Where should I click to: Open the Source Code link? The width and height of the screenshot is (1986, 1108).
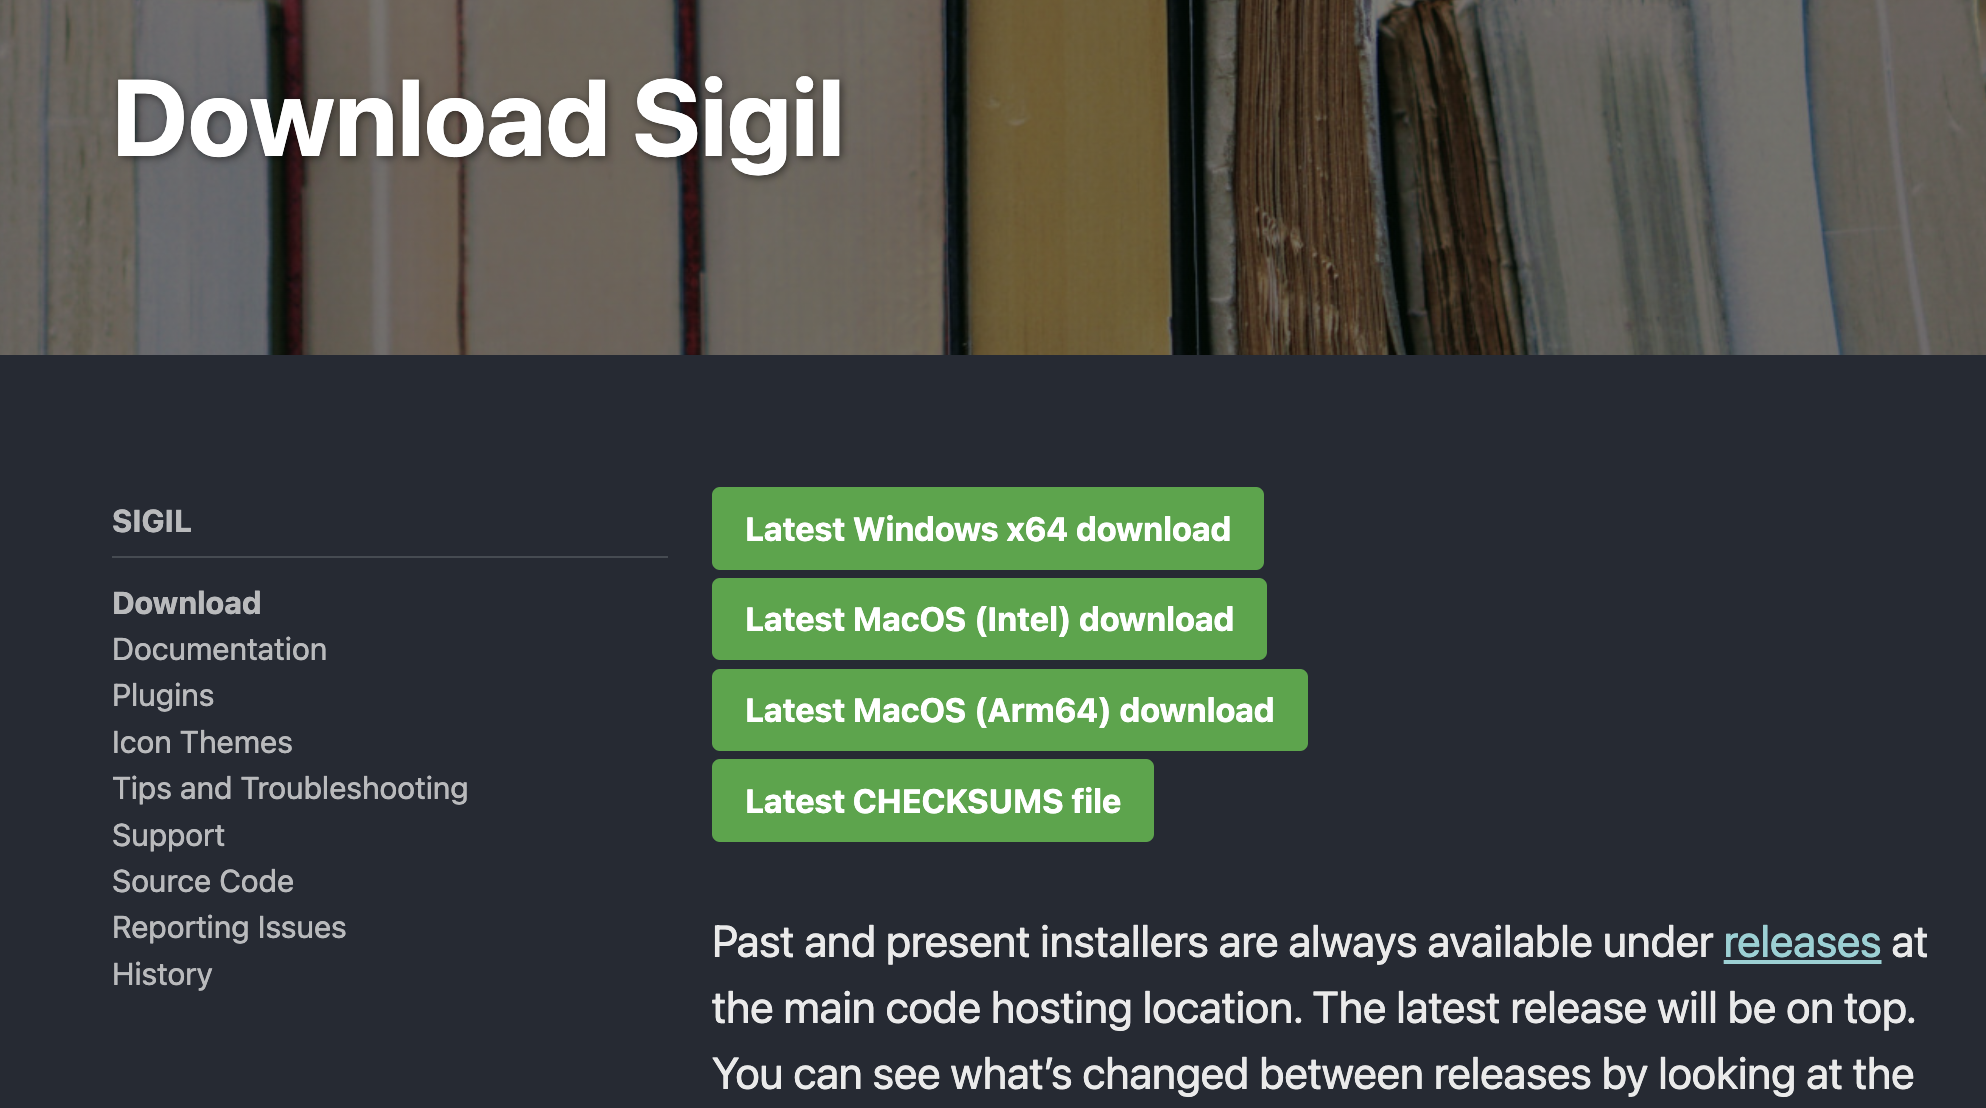pyautogui.click(x=203, y=881)
